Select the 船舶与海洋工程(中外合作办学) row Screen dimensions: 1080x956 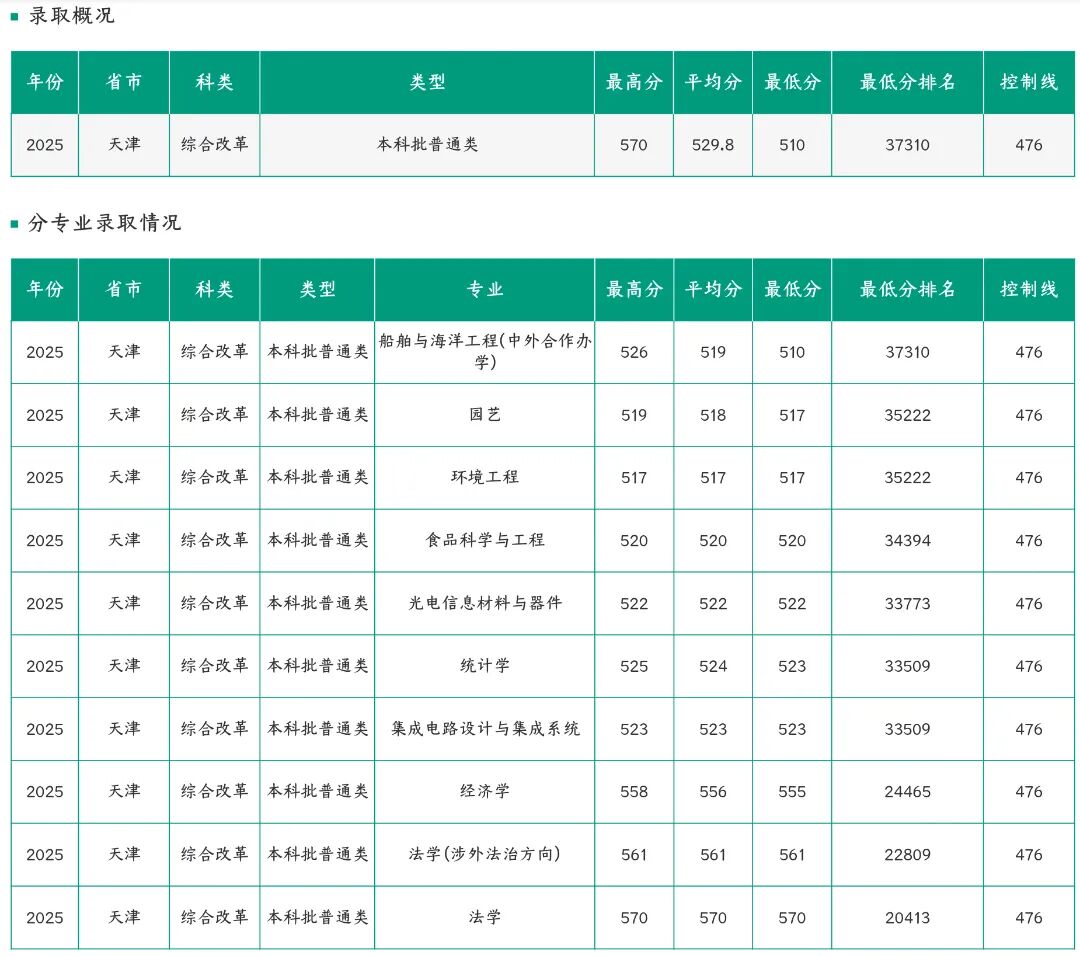pos(483,352)
